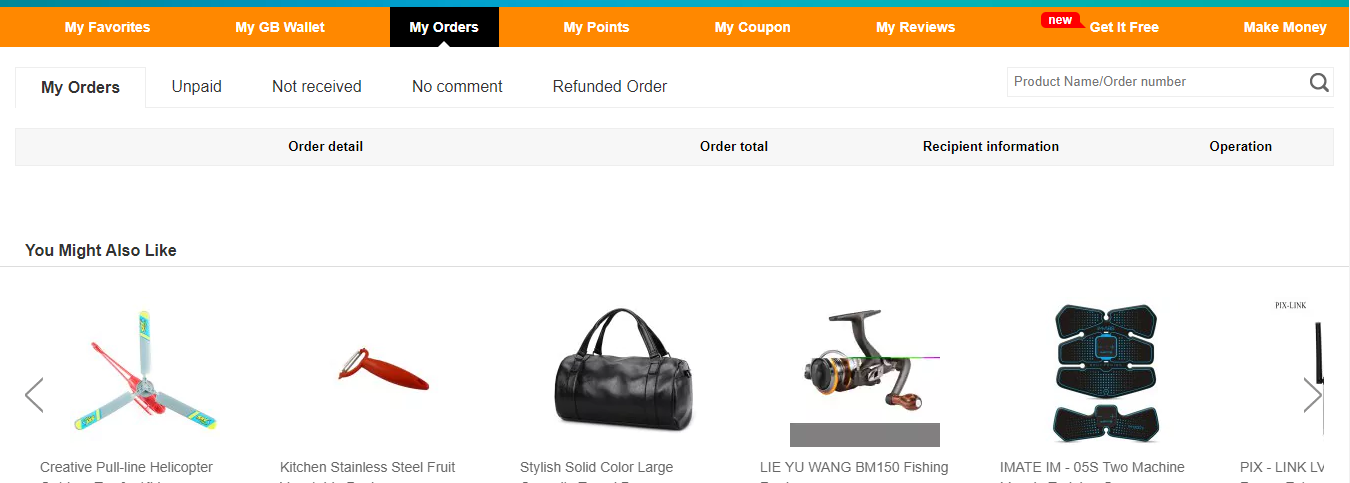
Task: Open My Coupon section
Action: 752,27
